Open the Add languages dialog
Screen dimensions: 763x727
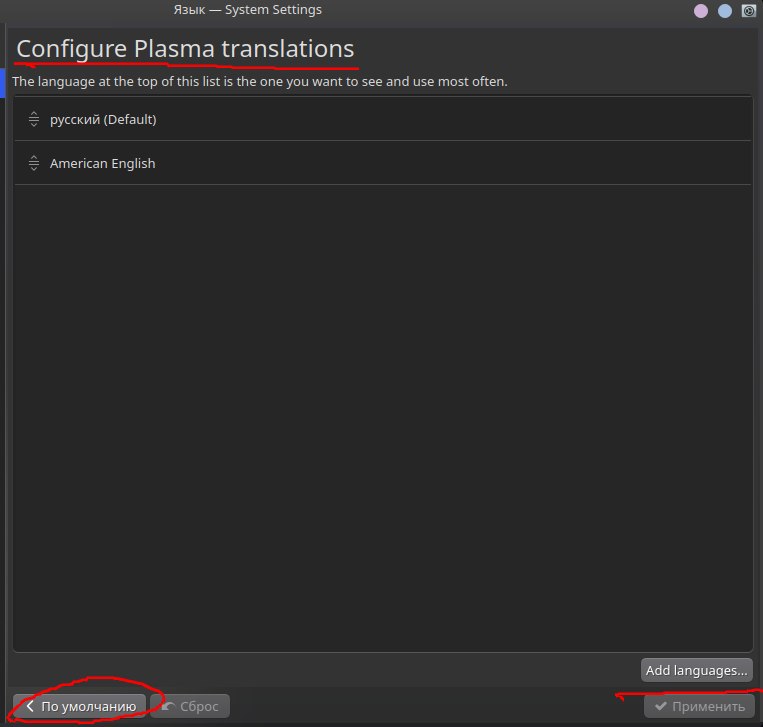(x=696, y=670)
